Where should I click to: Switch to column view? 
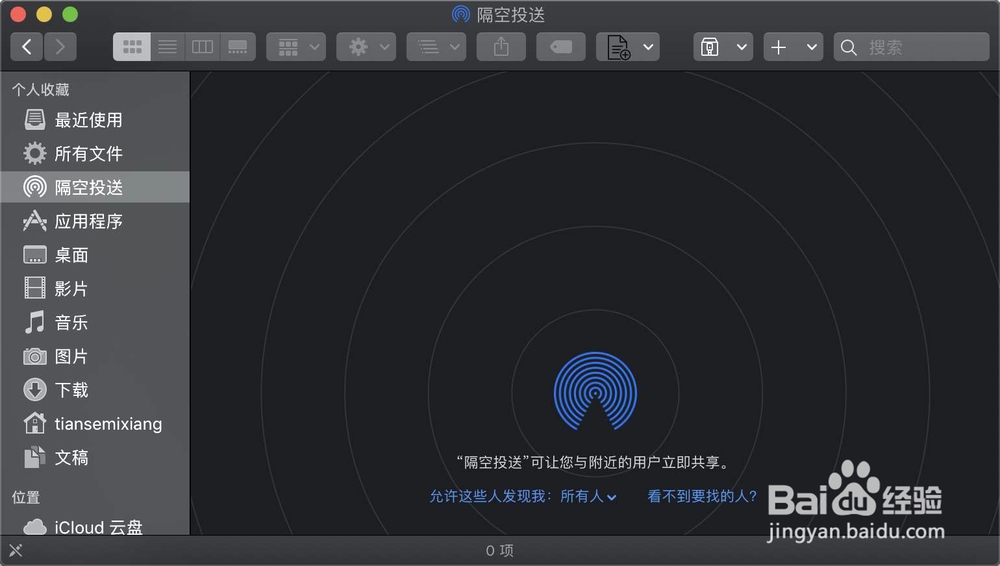[x=202, y=47]
